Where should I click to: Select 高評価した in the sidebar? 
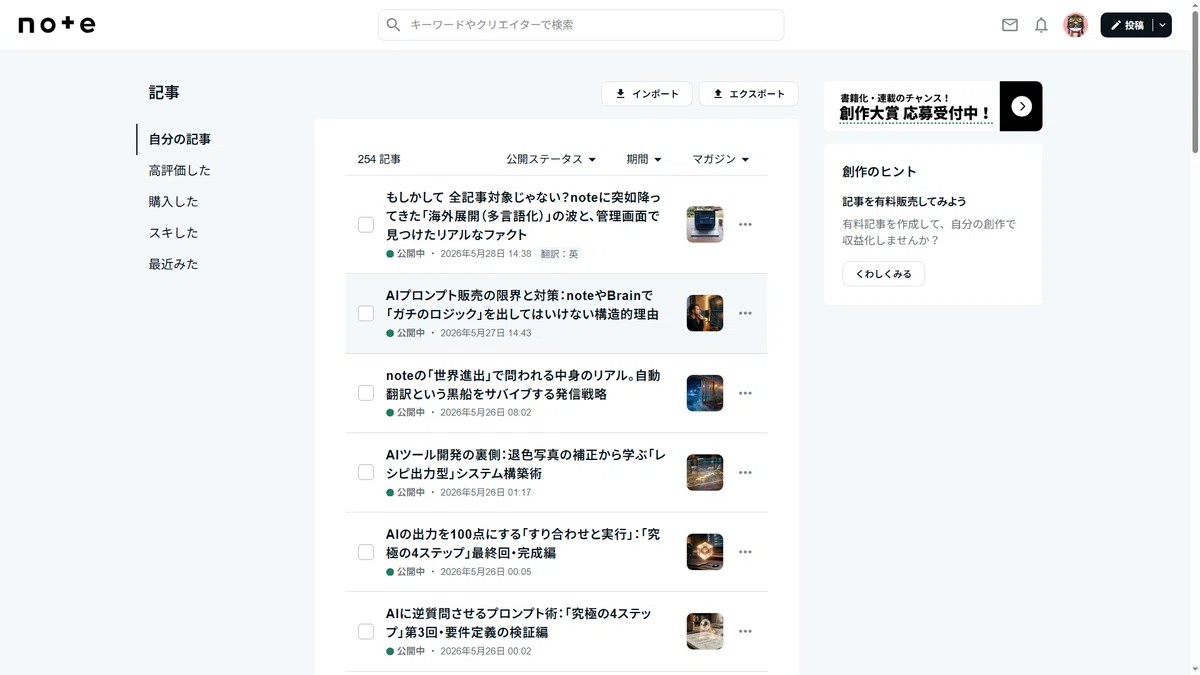coord(180,170)
